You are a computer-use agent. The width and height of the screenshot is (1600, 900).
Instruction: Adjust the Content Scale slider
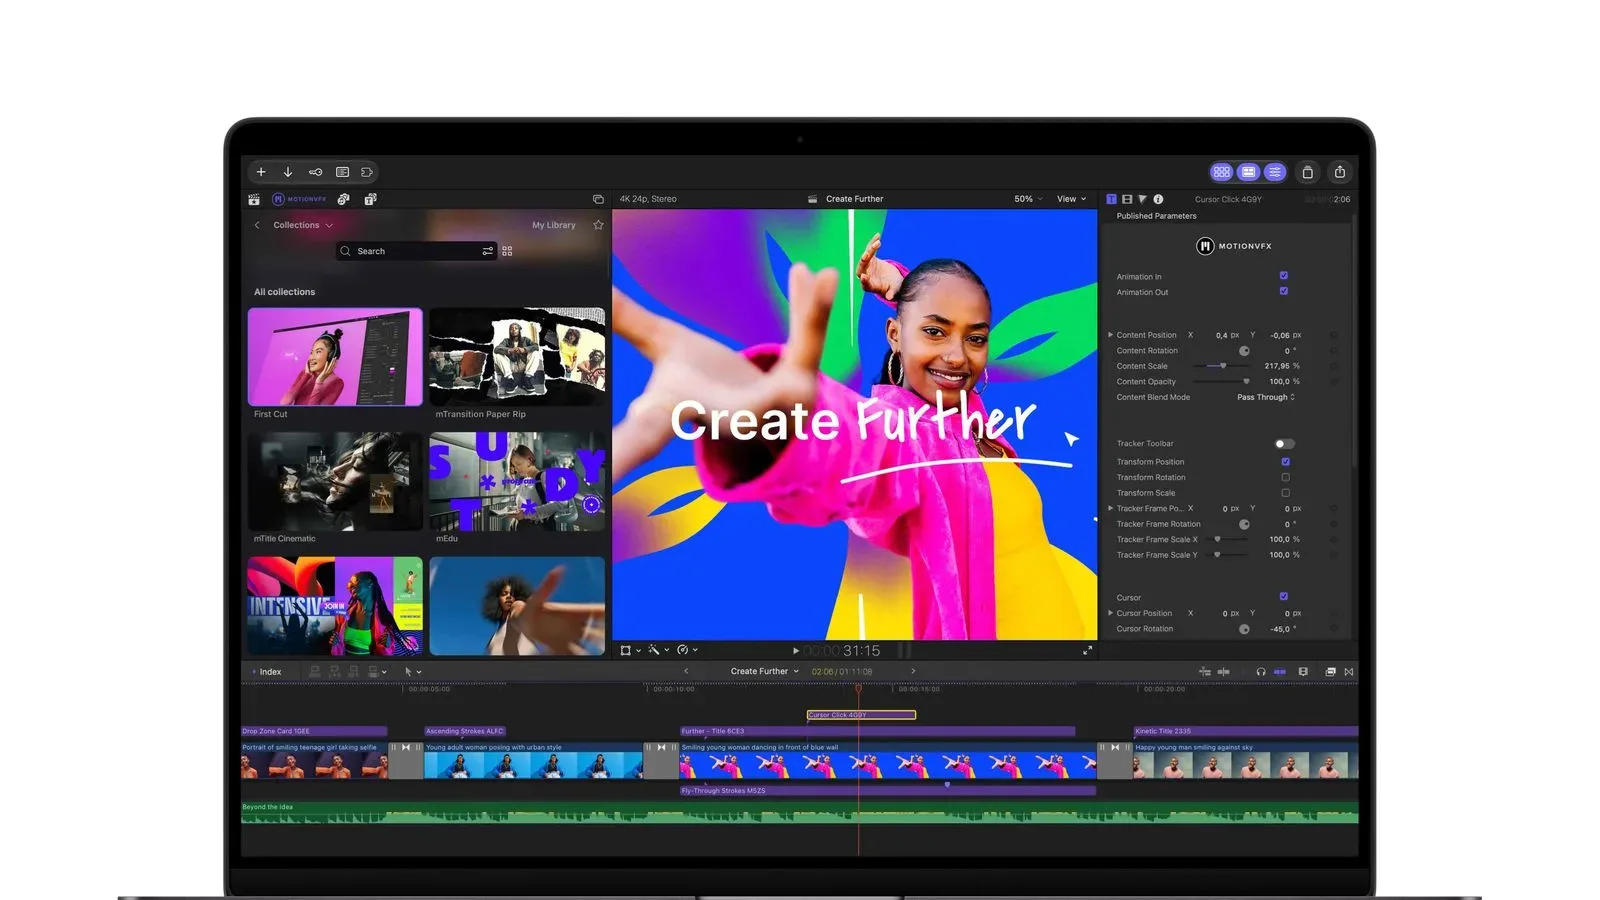coord(1221,366)
